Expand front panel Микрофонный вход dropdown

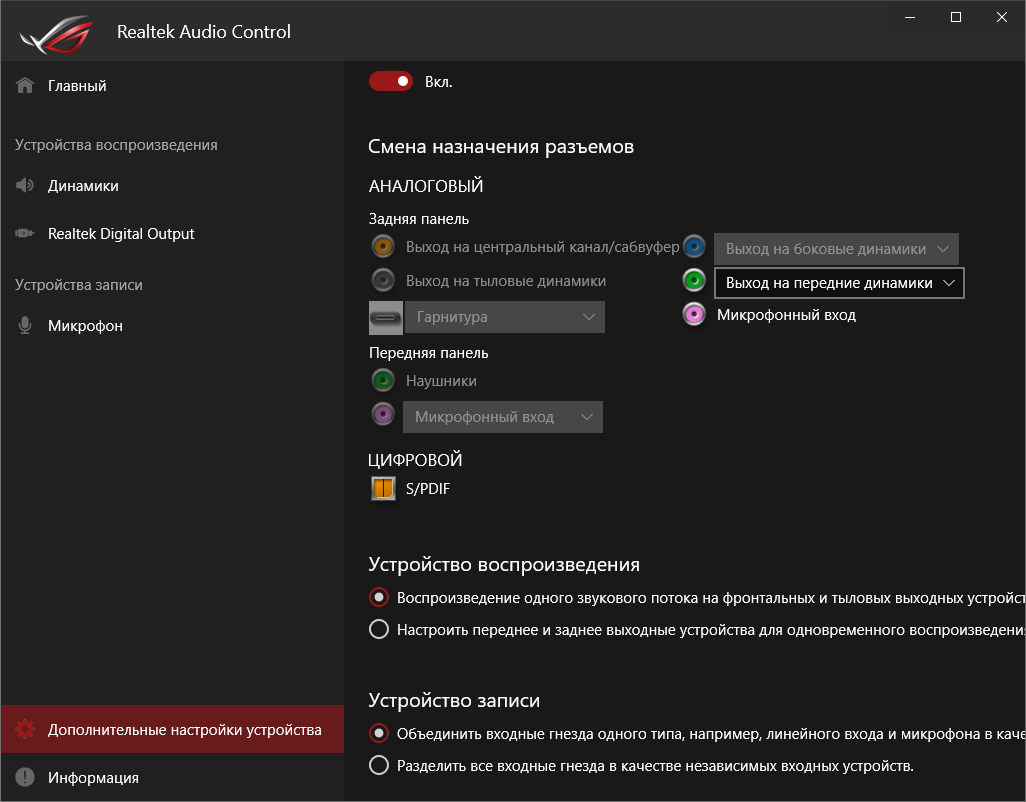coord(502,417)
